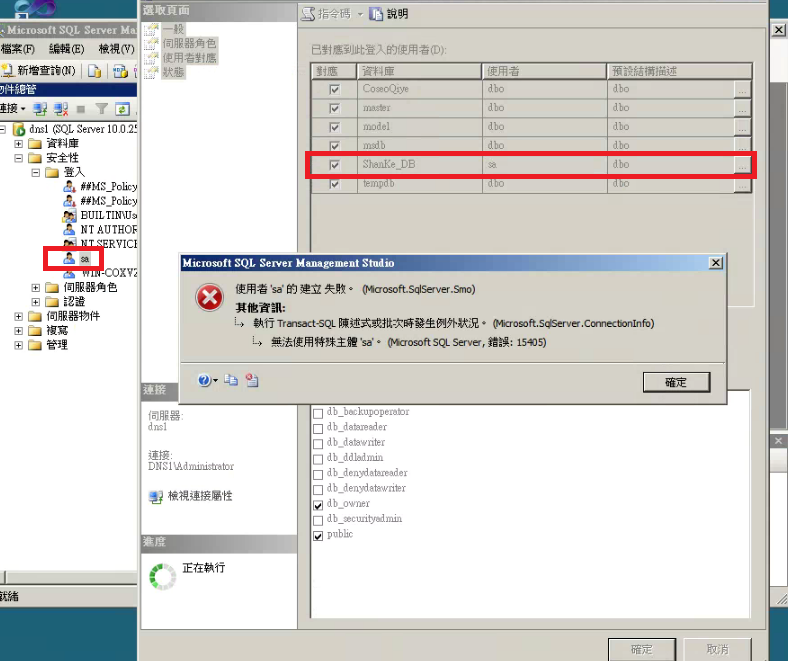
Task: Open User Mapping page icon
Action: tap(151, 58)
